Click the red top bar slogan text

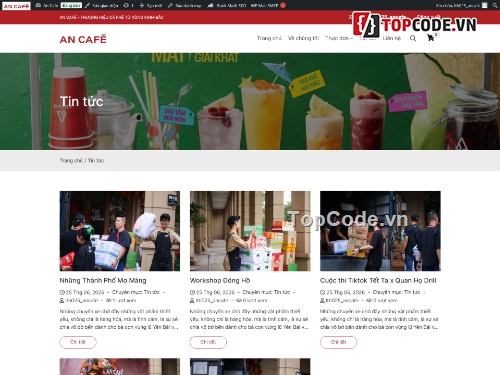click(x=111, y=17)
